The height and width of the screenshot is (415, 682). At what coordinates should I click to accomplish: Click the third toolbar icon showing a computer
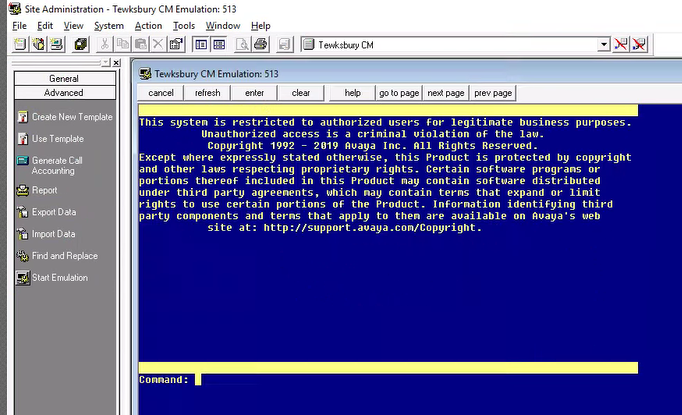(57, 44)
